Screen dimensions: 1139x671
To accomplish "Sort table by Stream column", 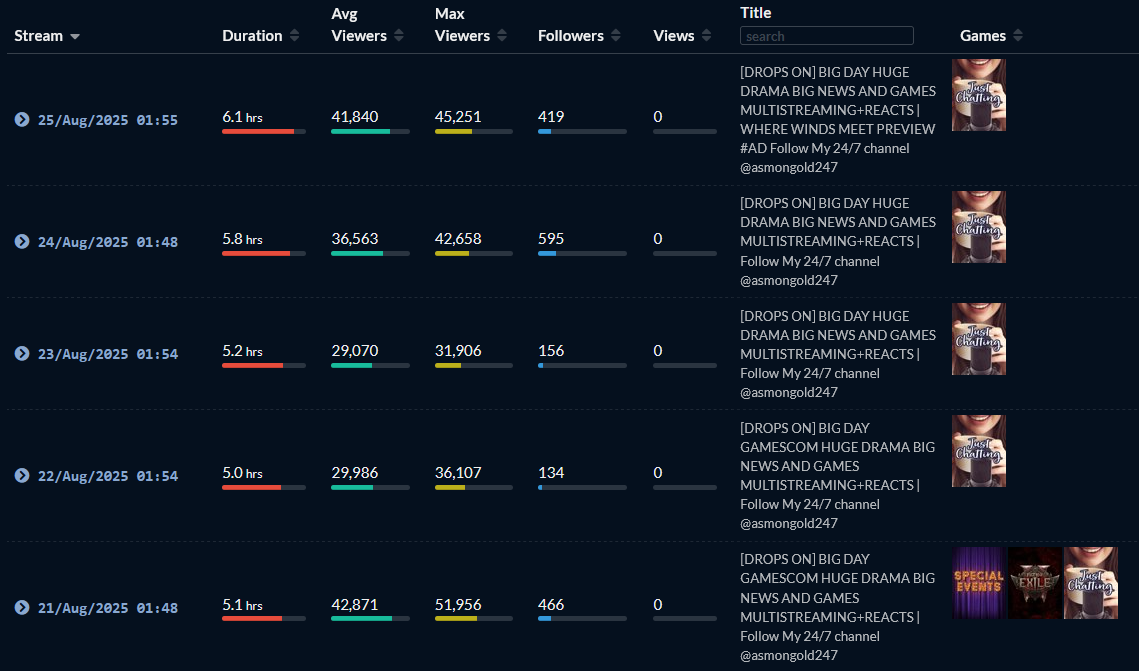I will (x=47, y=36).
